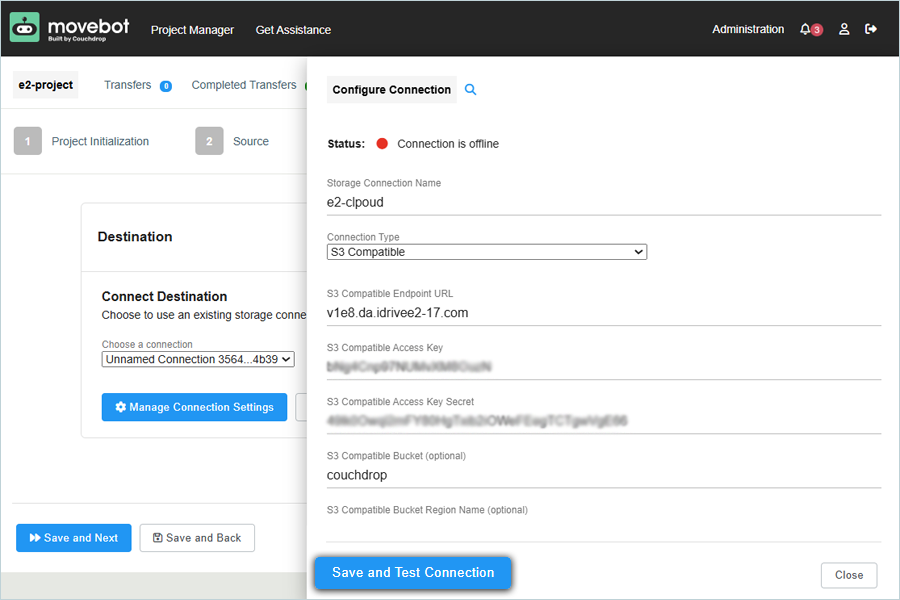The width and height of the screenshot is (900, 600).
Task: Switch to the Completed Transfers tab
Action: point(244,86)
